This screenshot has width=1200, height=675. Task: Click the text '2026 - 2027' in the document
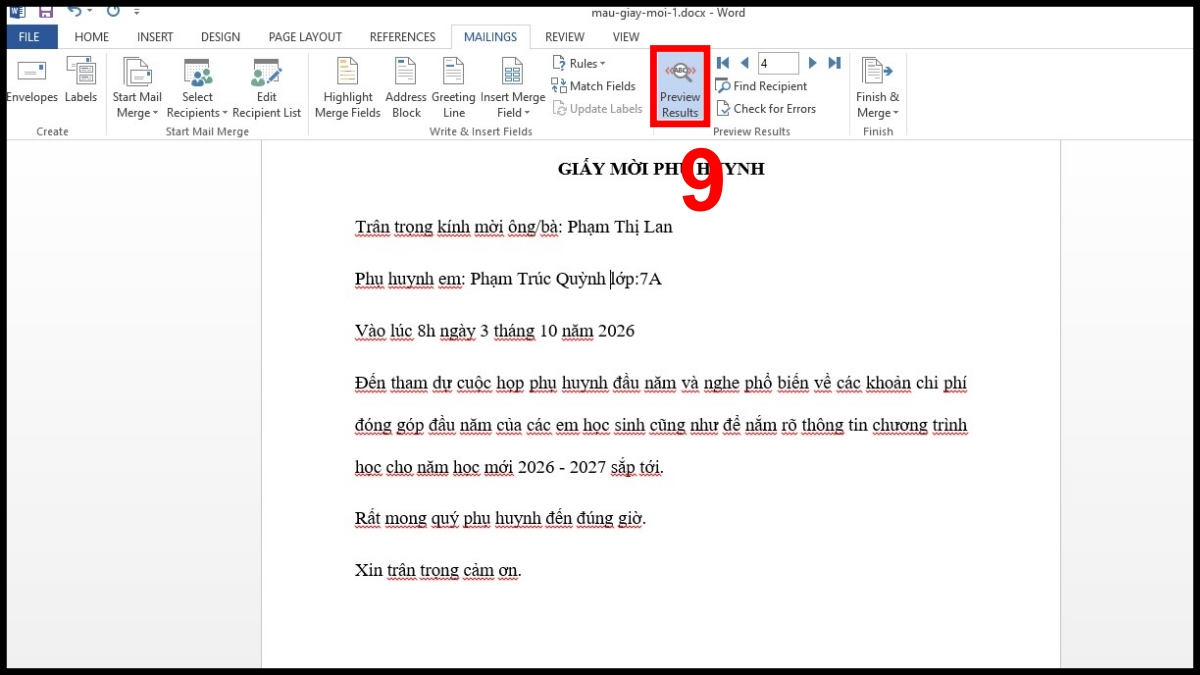564,467
